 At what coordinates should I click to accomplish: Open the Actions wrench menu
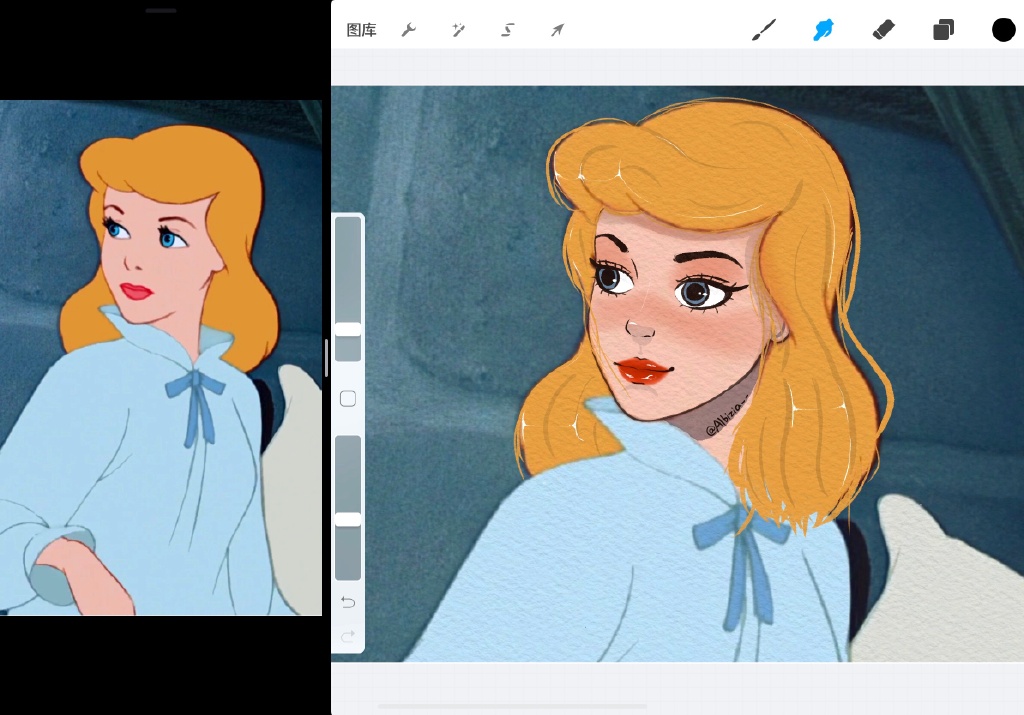(408, 30)
